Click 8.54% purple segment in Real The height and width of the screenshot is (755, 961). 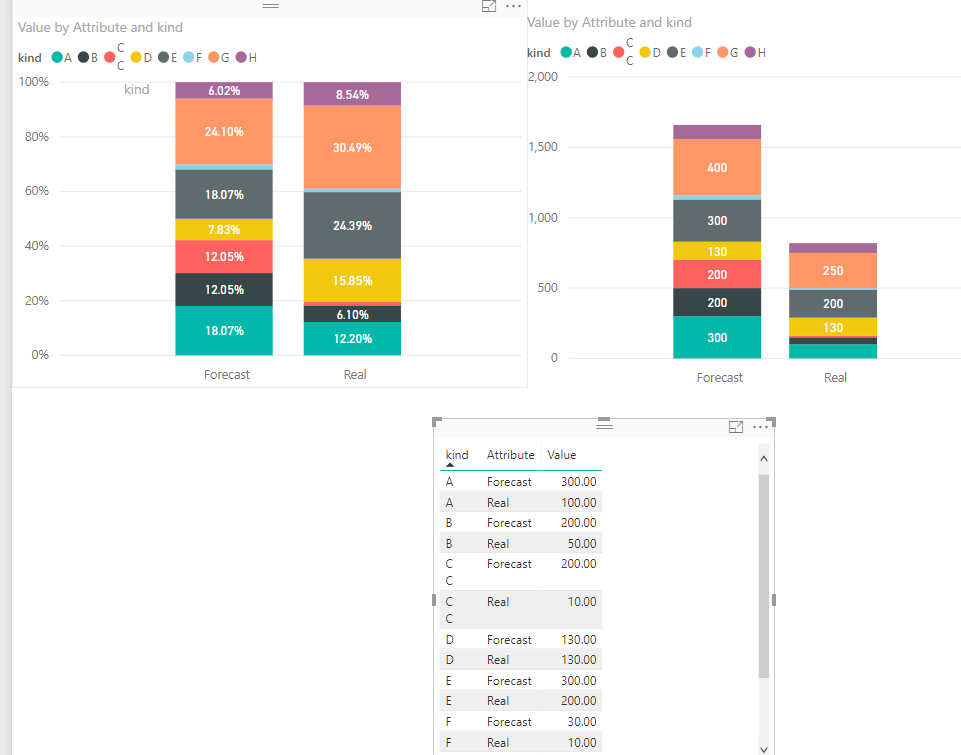[352, 94]
